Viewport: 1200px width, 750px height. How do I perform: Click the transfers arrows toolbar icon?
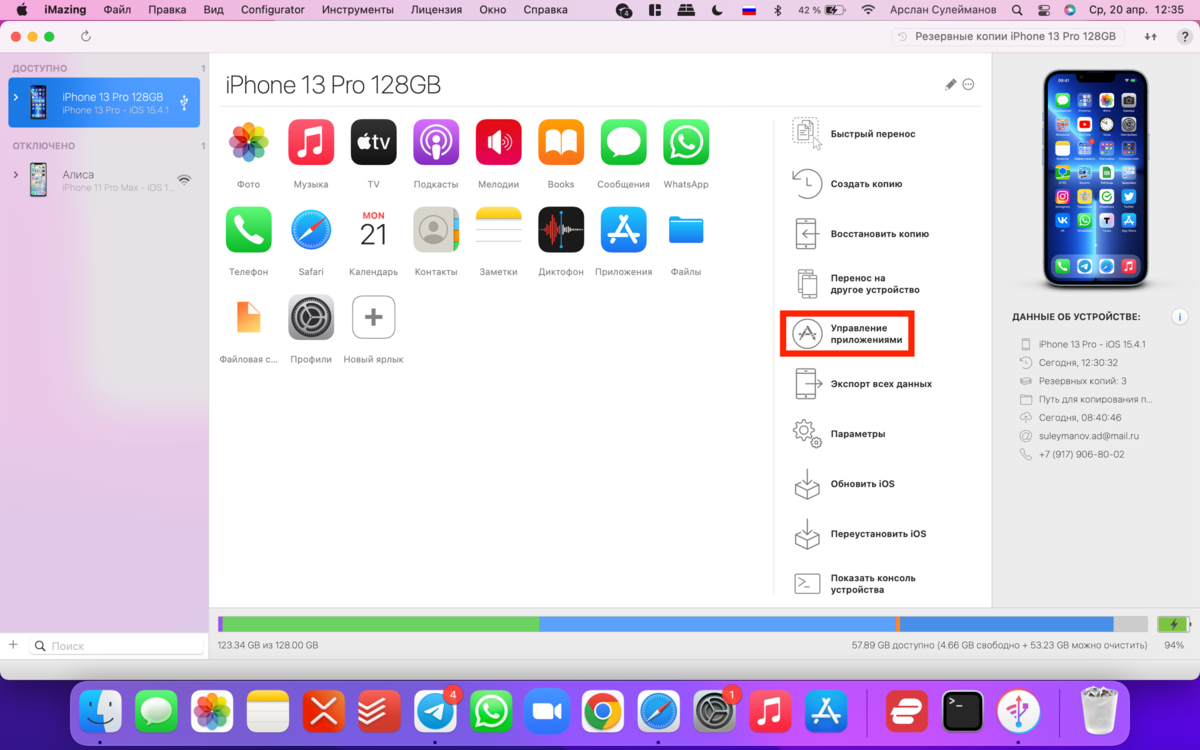click(1151, 36)
